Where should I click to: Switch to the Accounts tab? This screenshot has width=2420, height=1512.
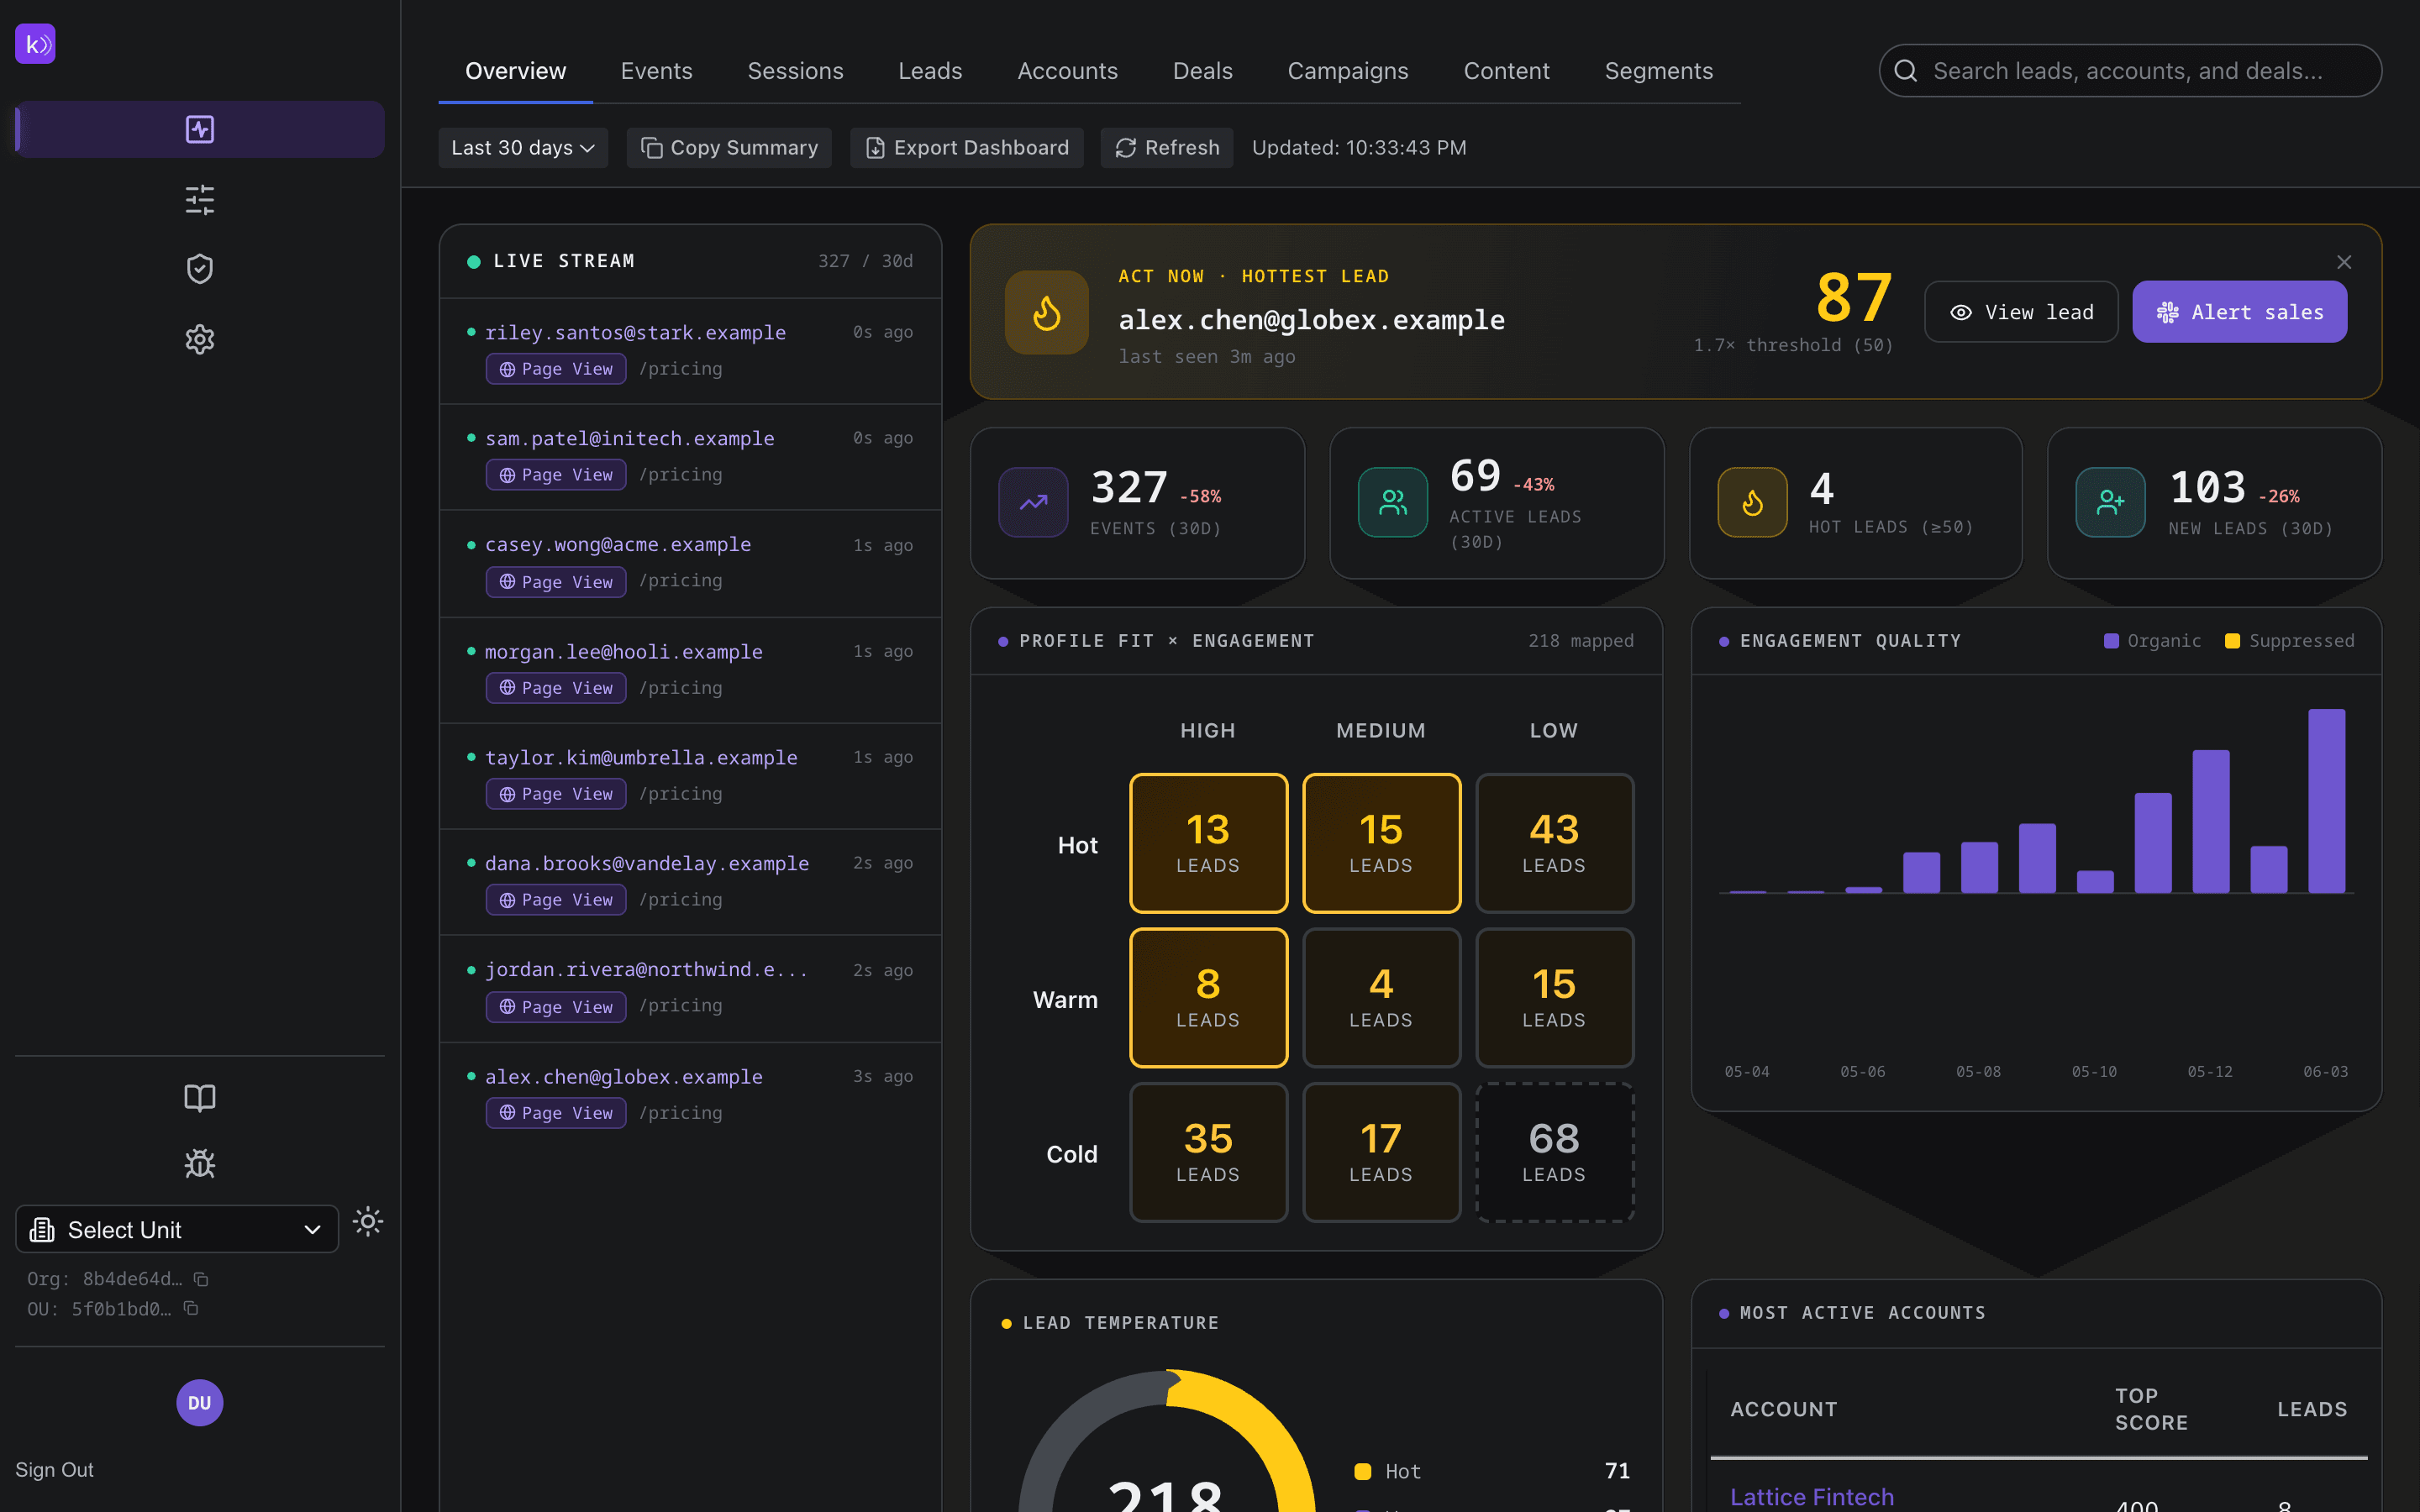[1067, 71]
